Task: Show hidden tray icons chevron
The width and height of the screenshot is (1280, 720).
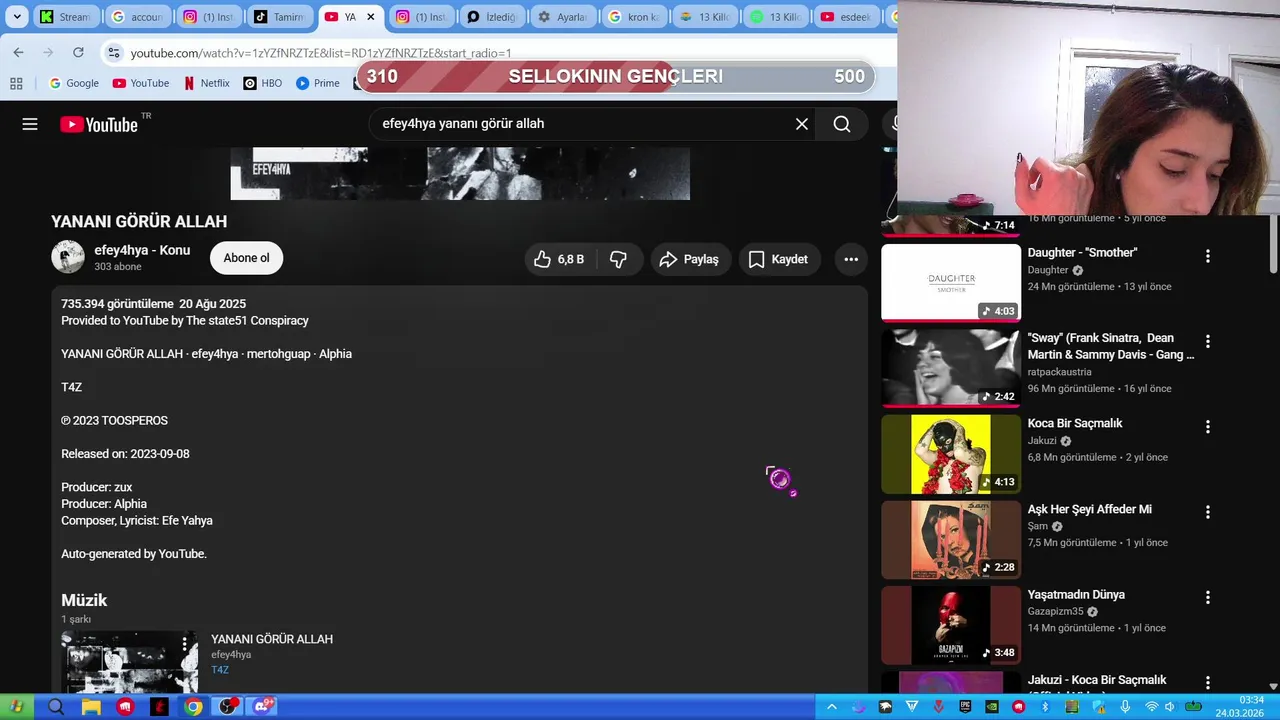Action: click(831, 707)
